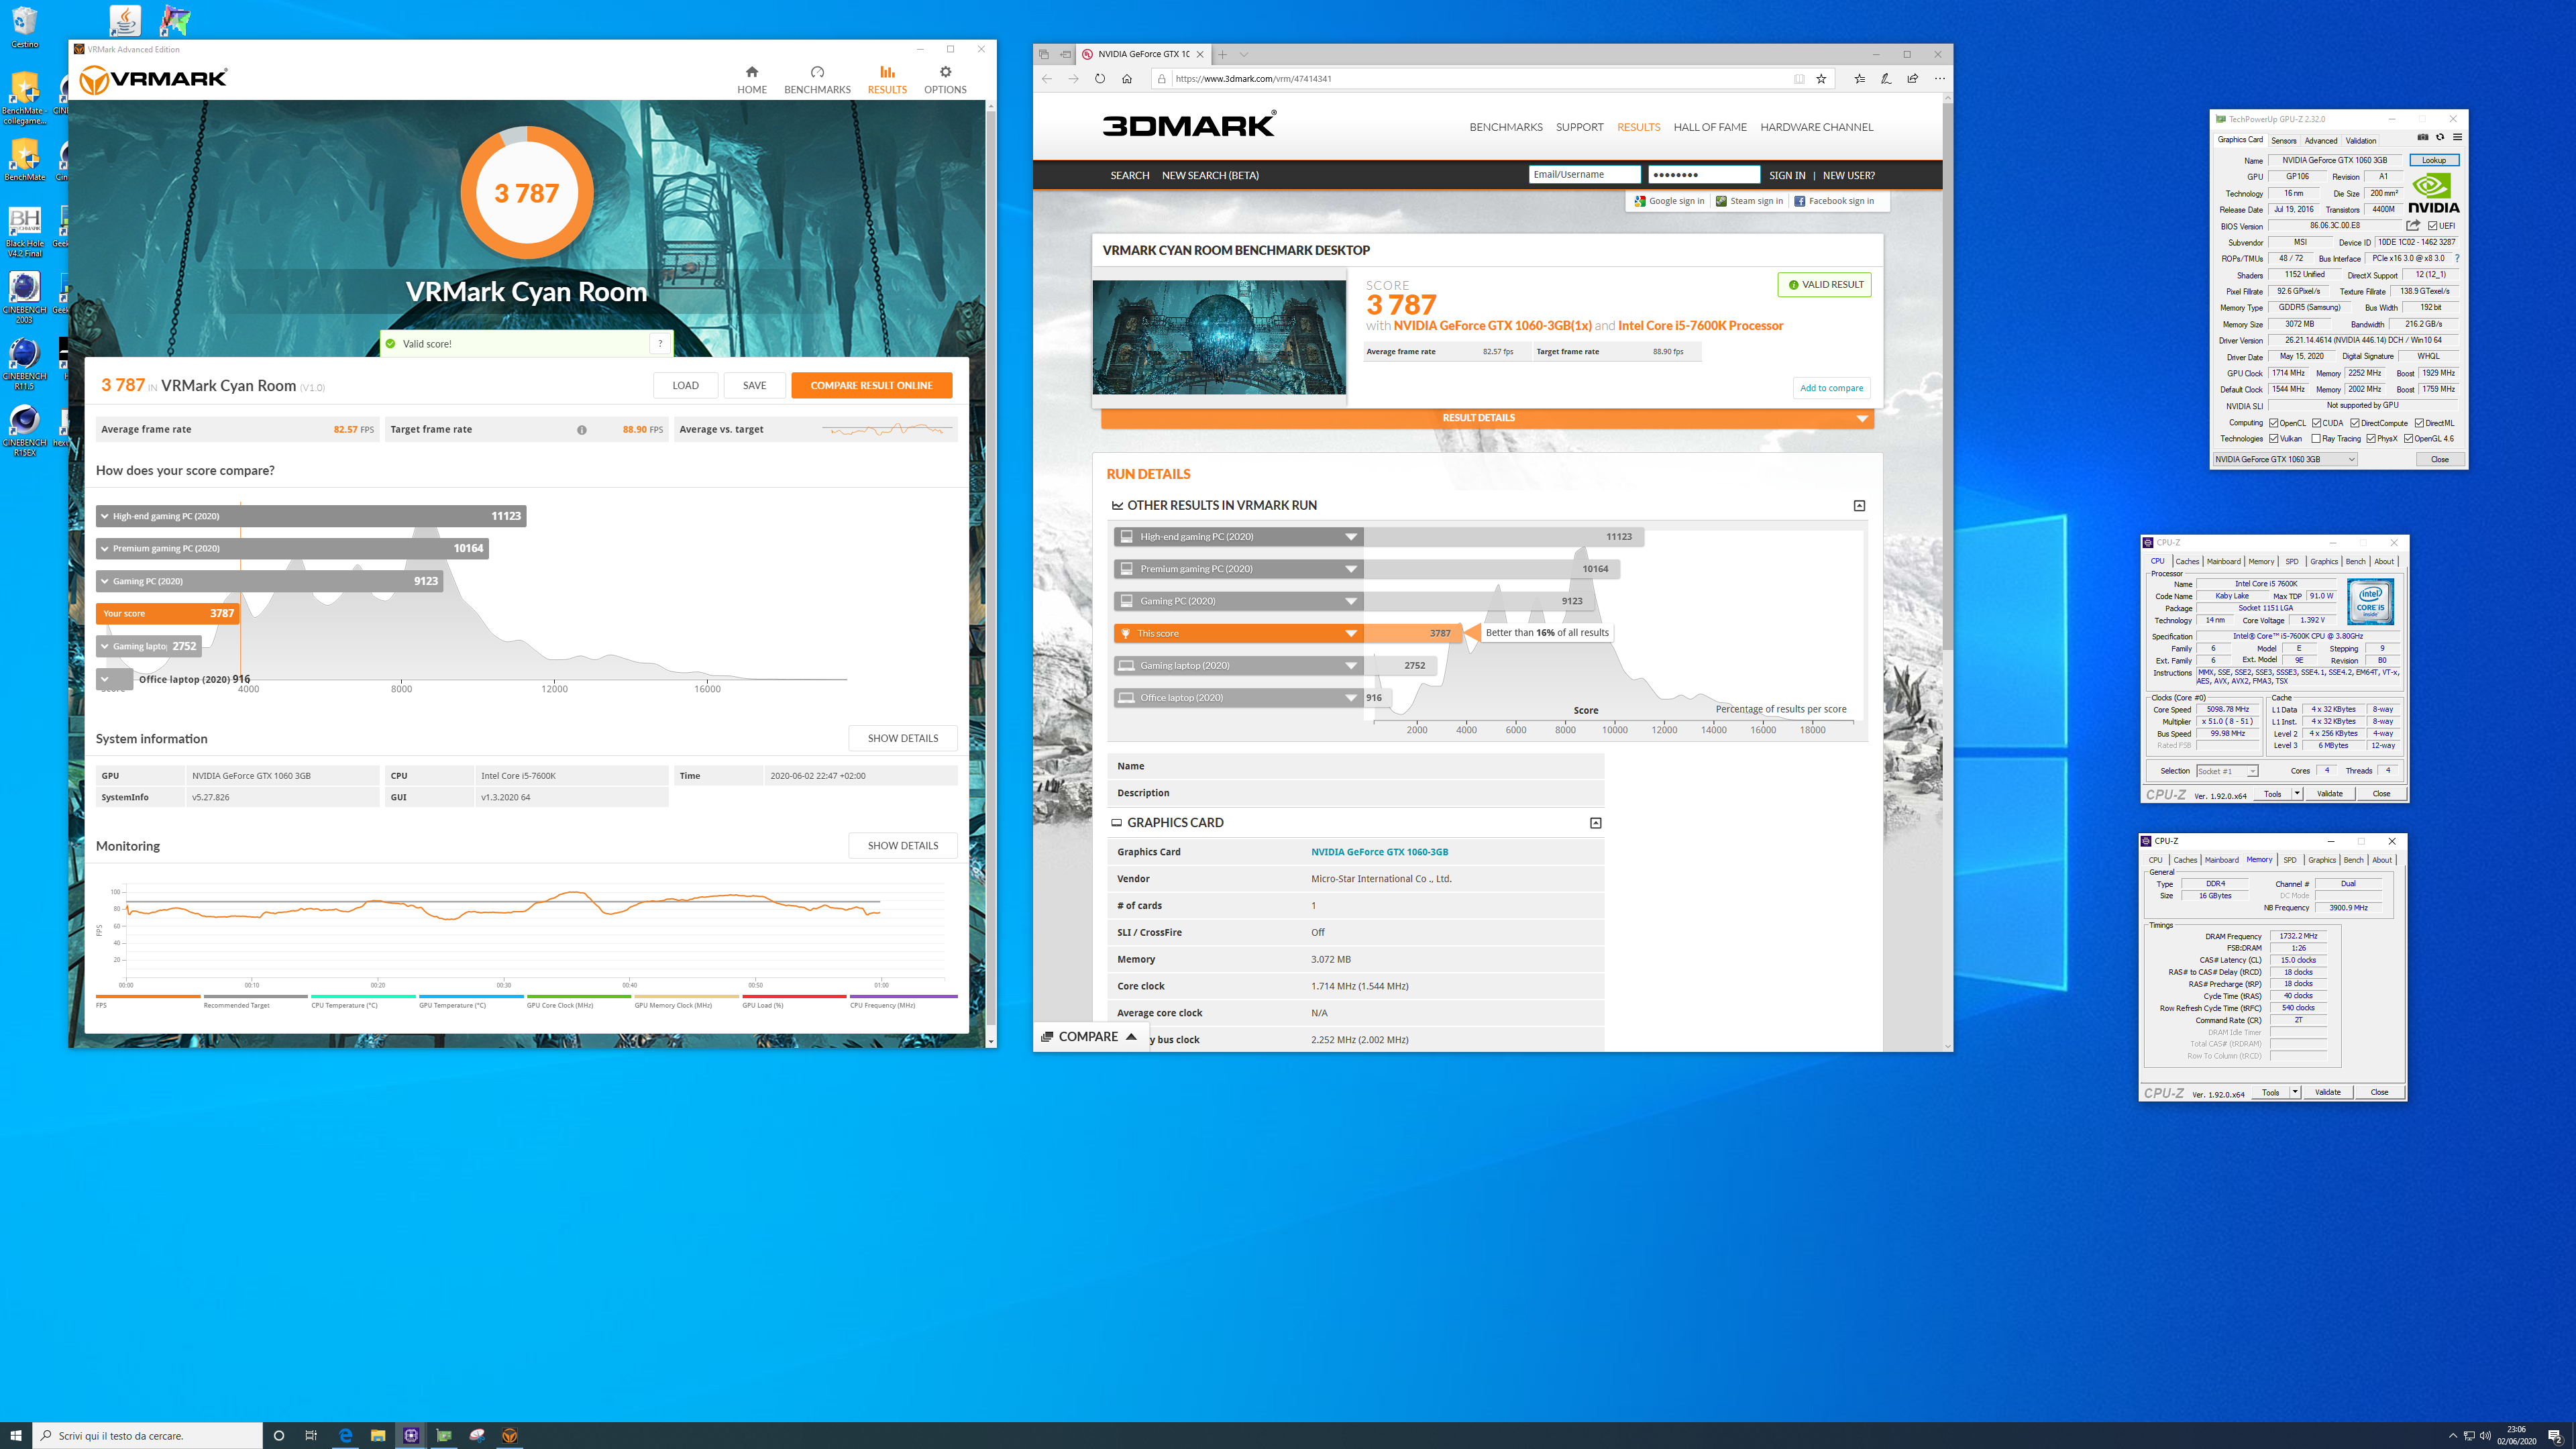
Task: Expand Gaming laptop bar in VRMark
Action: (149, 646)
